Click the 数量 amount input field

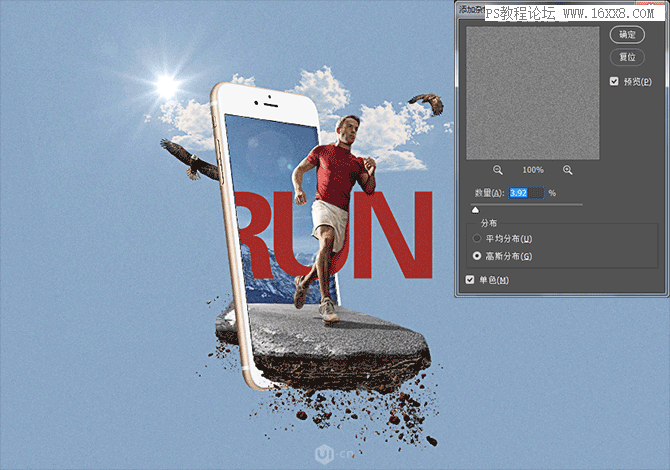[526, 193]
